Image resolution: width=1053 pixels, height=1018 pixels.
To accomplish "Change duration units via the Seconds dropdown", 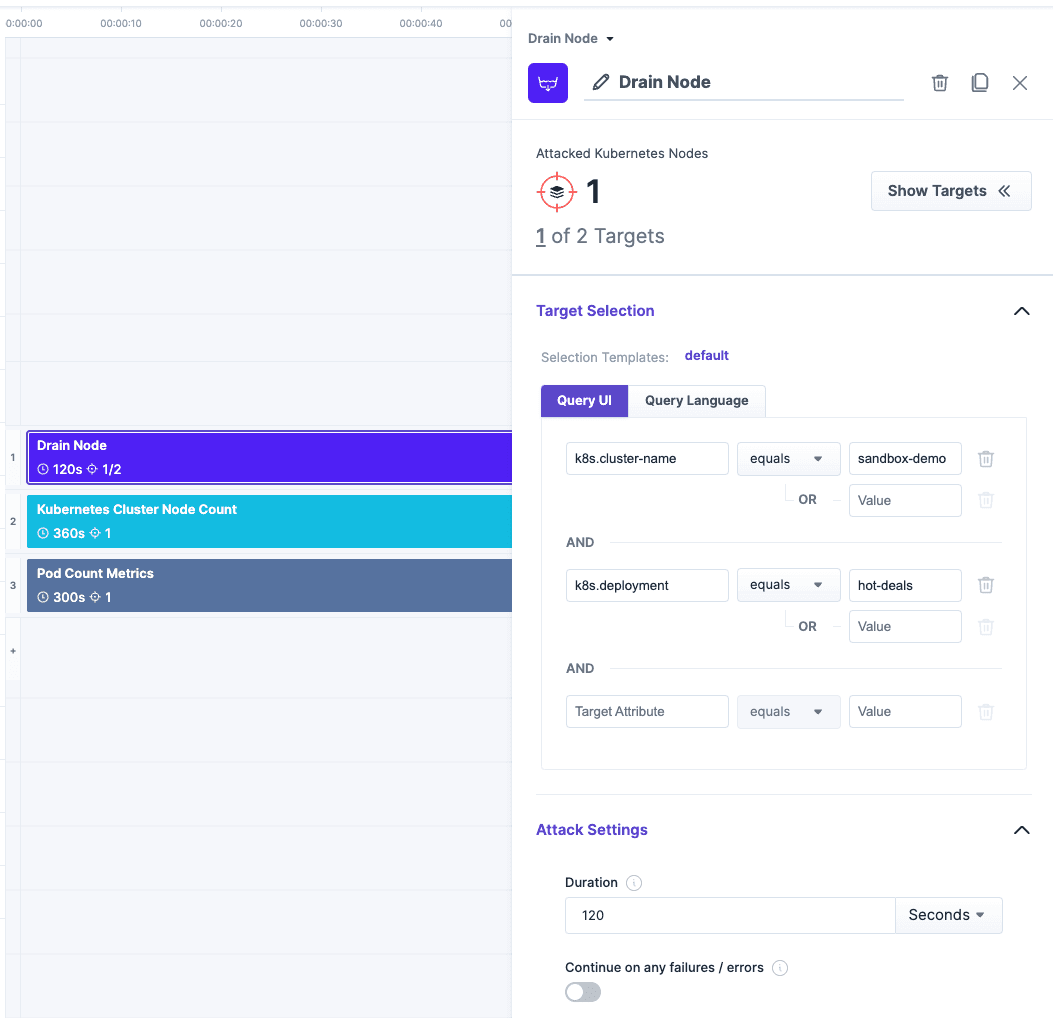I will [x=947, y=914].
